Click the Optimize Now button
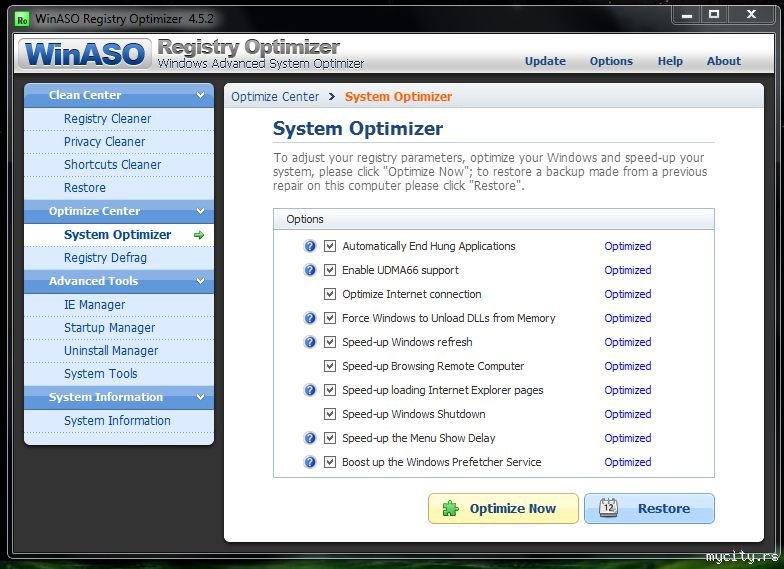Image resolution: width=784 pixels, height=569 pixels. pyautogui.click(x=503, y=508)
